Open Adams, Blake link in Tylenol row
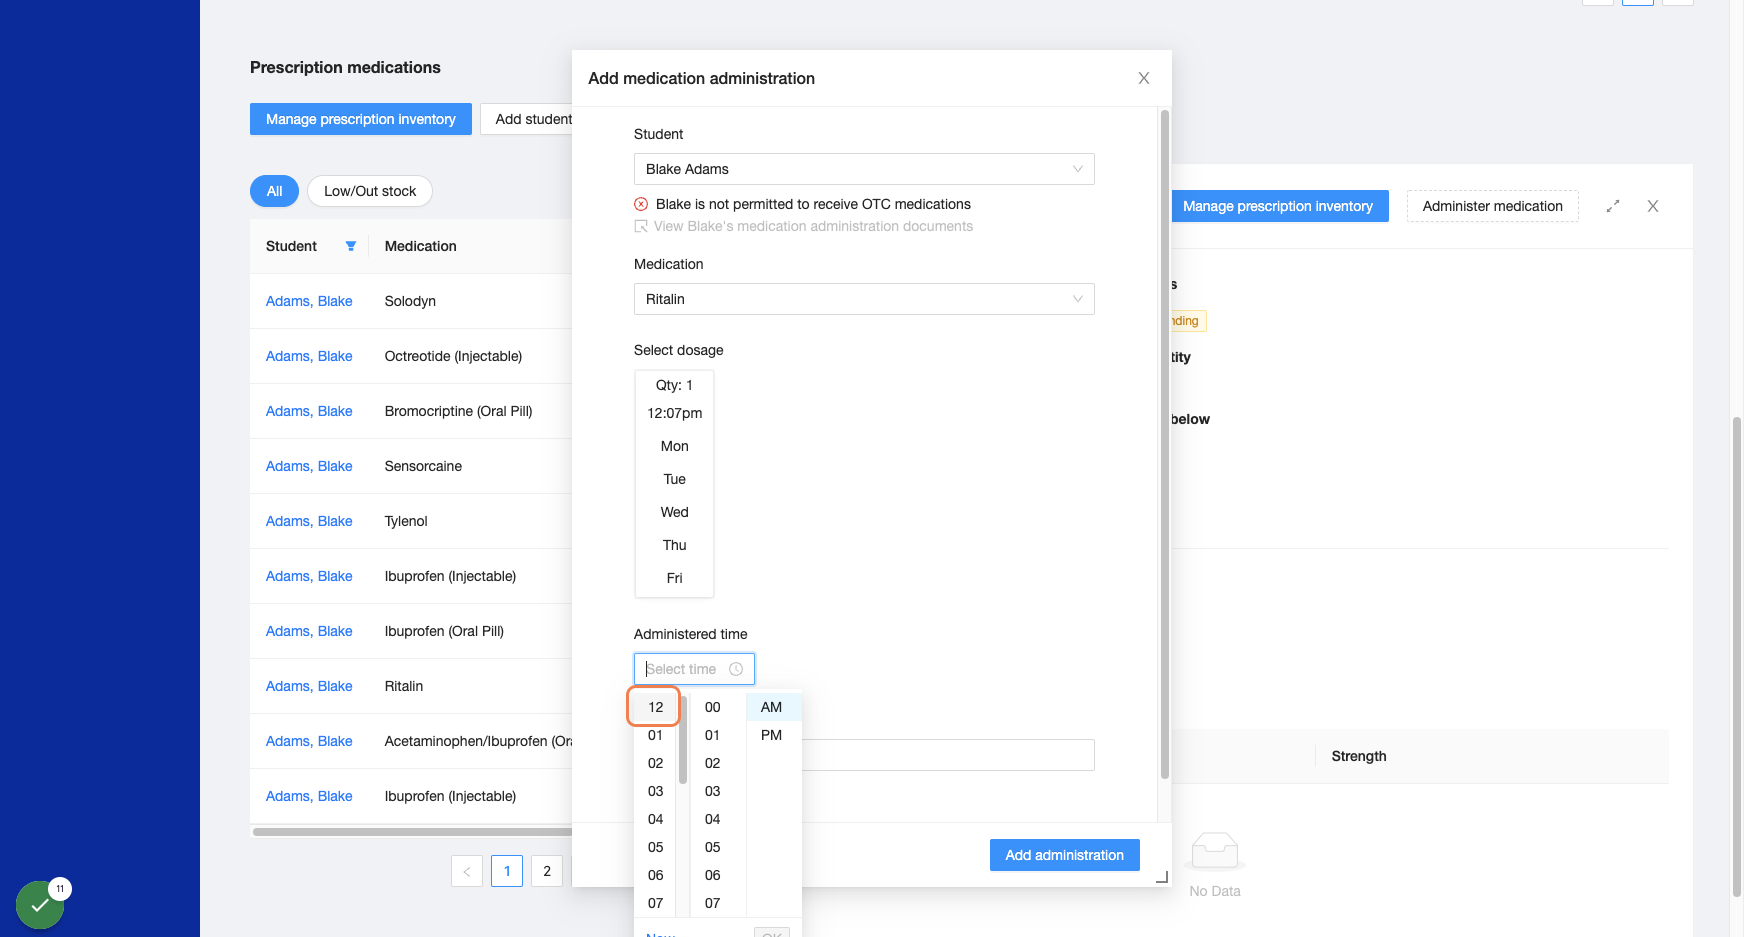Screen dimensions: 1744x937 [x=309, y=521]
